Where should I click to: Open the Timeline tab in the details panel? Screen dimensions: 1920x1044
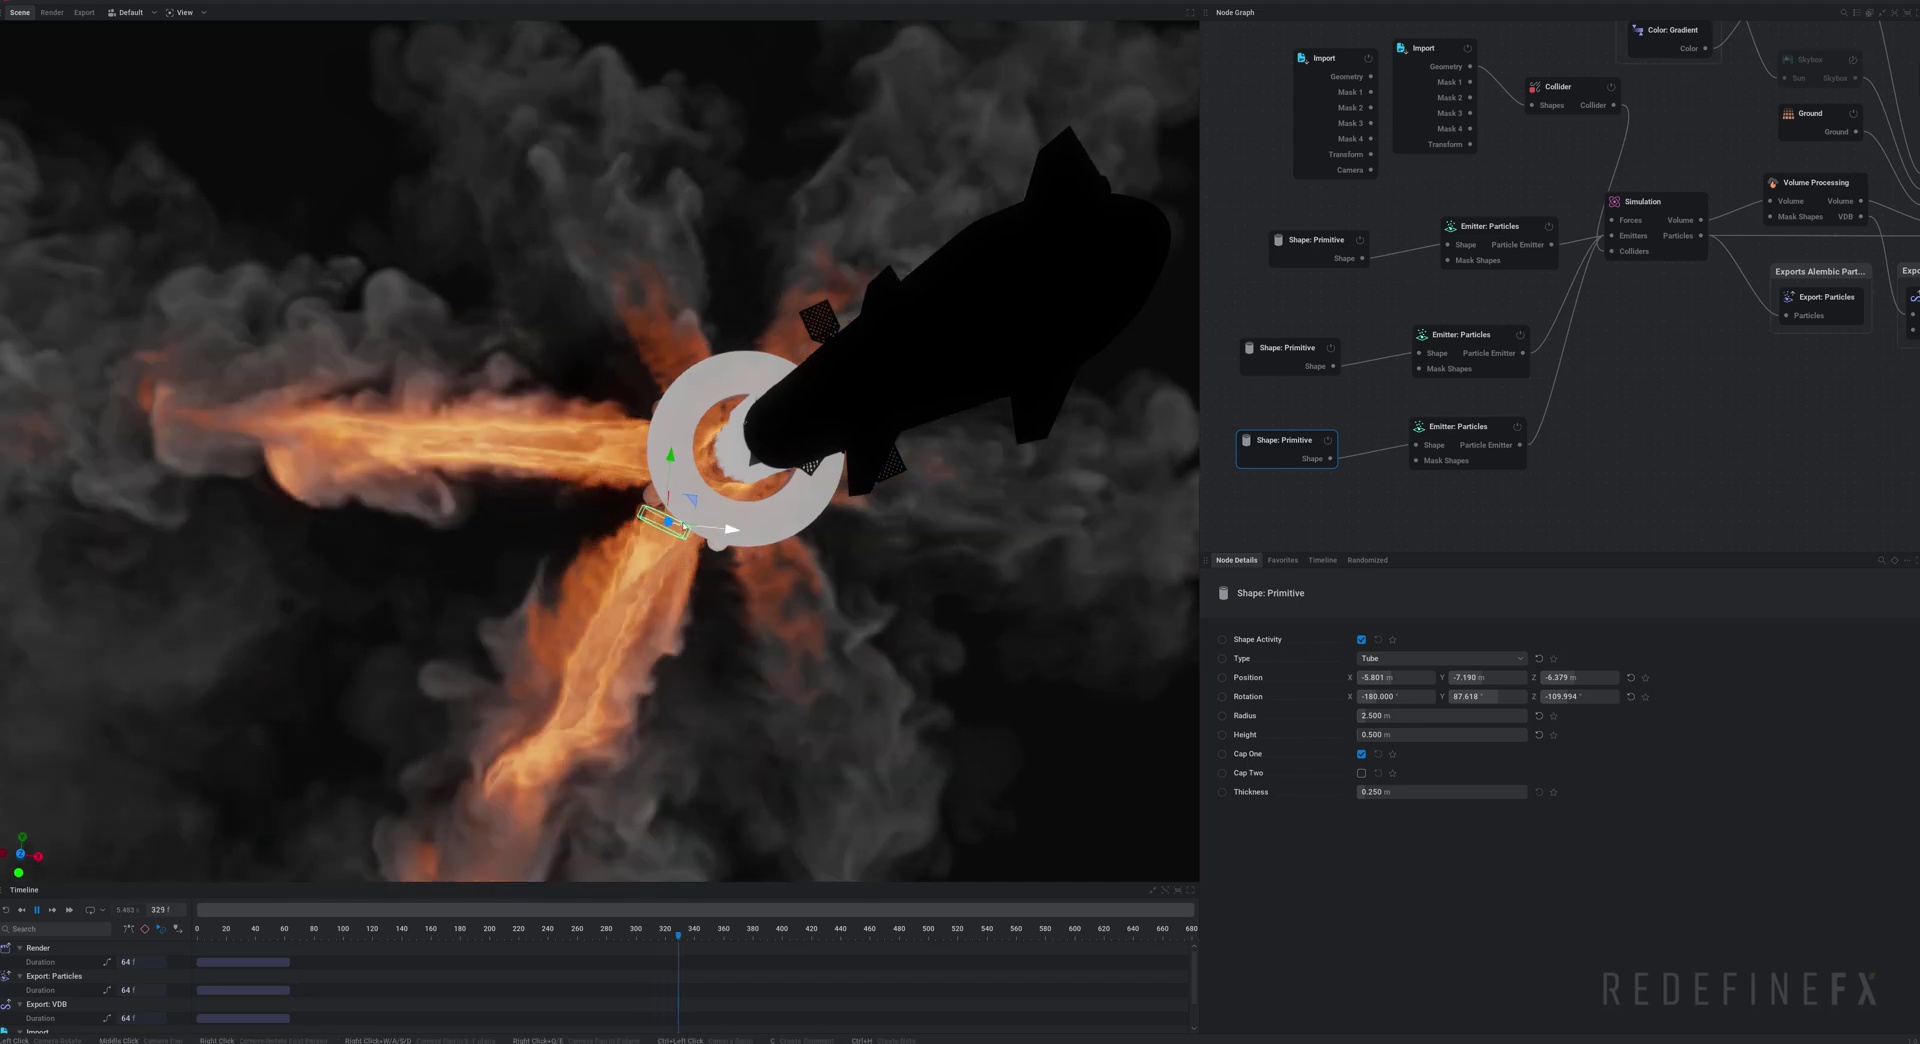(1322, 560)
